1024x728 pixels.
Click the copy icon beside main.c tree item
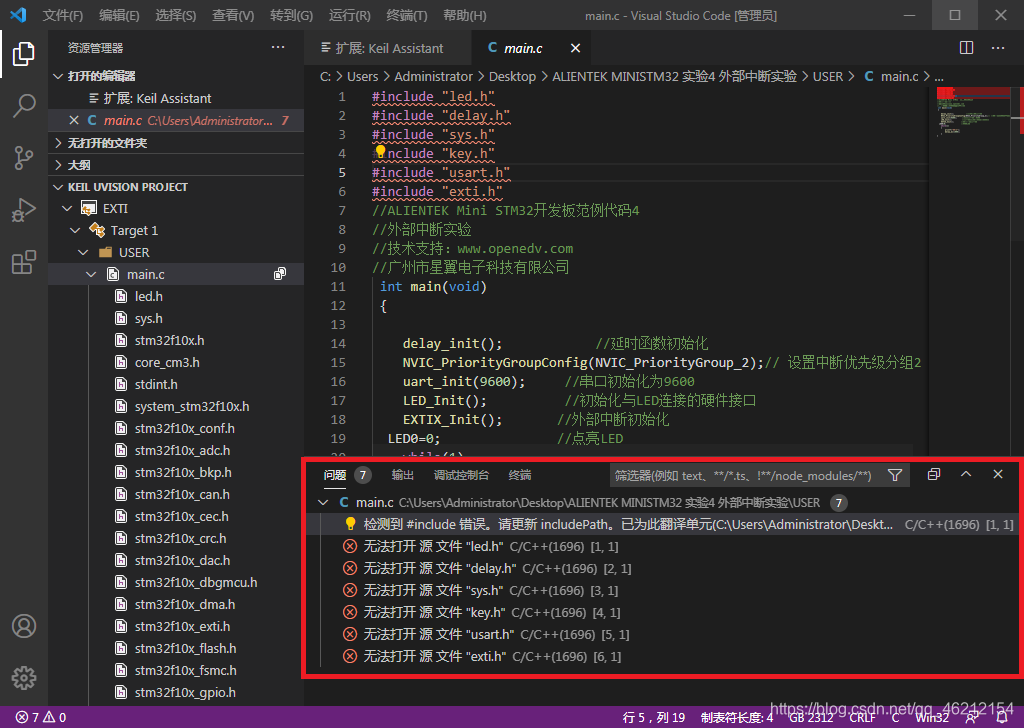(x=280, y=274)
